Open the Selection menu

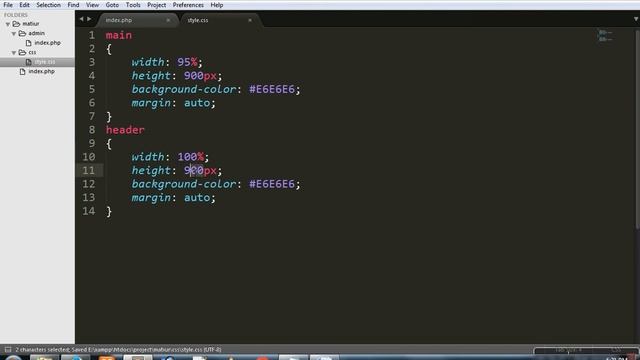point(48,5)
